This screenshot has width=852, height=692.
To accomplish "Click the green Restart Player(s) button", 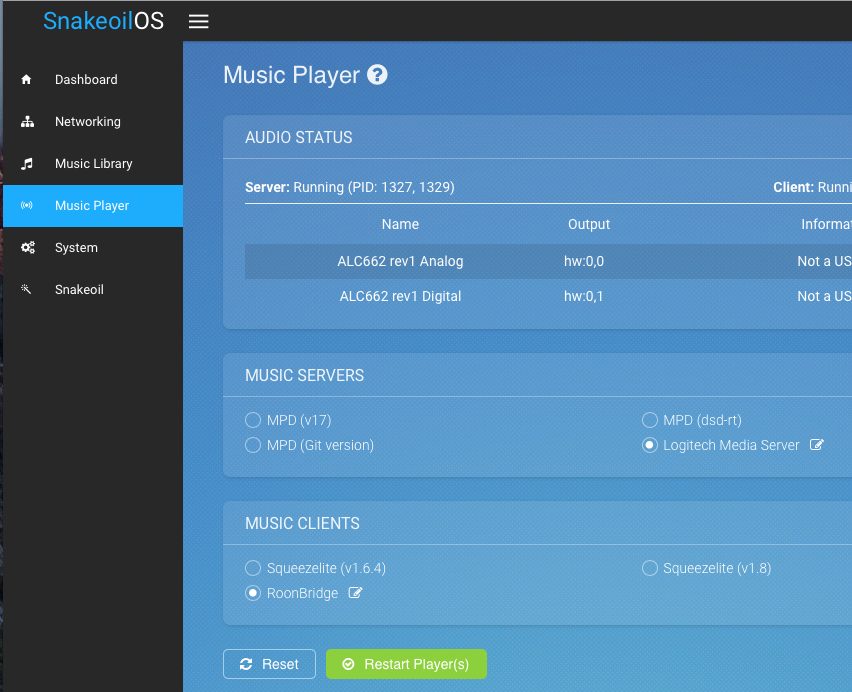I will point(406,664).
